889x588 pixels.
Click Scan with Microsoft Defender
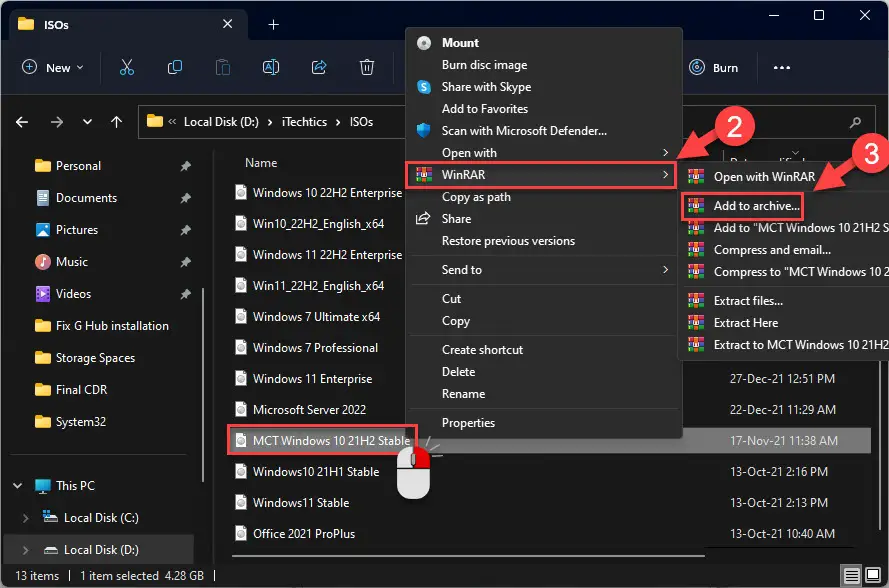click(x=544, y=131)
